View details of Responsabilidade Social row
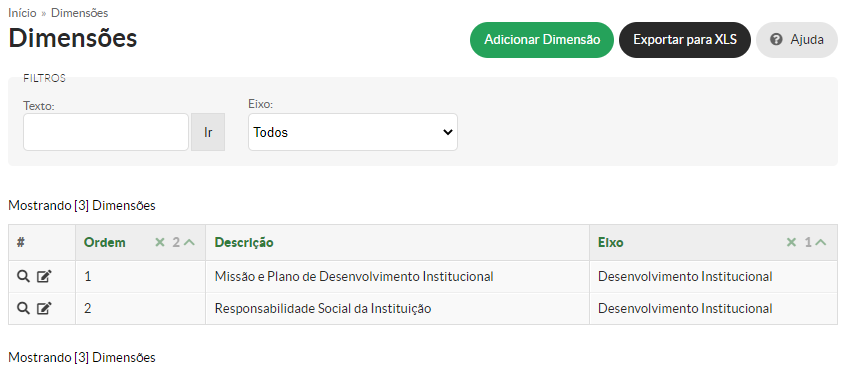The height and width of the screenshot is (371, 849). (23, 309)
